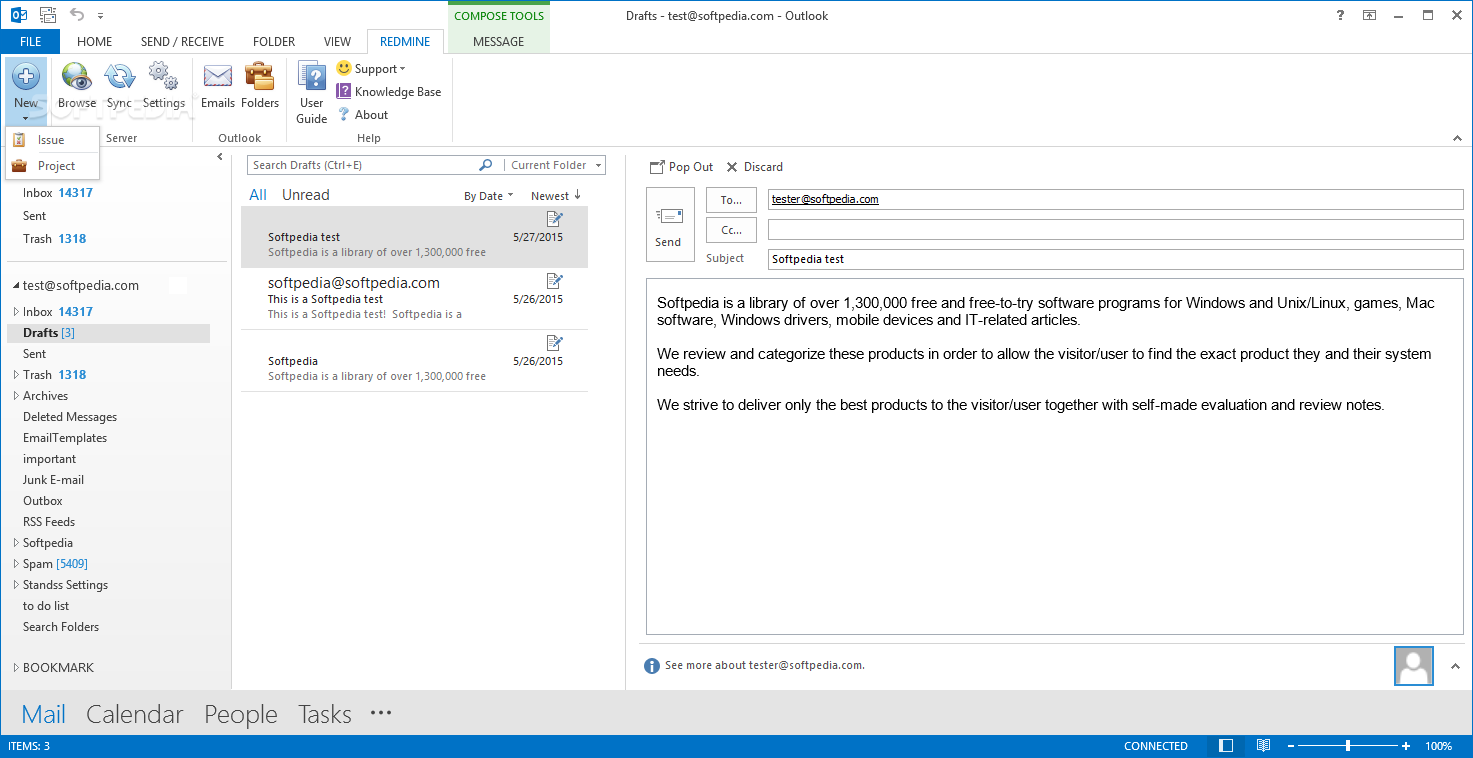Open more navigation options ellipsis
Screen dimensions: 1473x758
click(x=381, y=713)
